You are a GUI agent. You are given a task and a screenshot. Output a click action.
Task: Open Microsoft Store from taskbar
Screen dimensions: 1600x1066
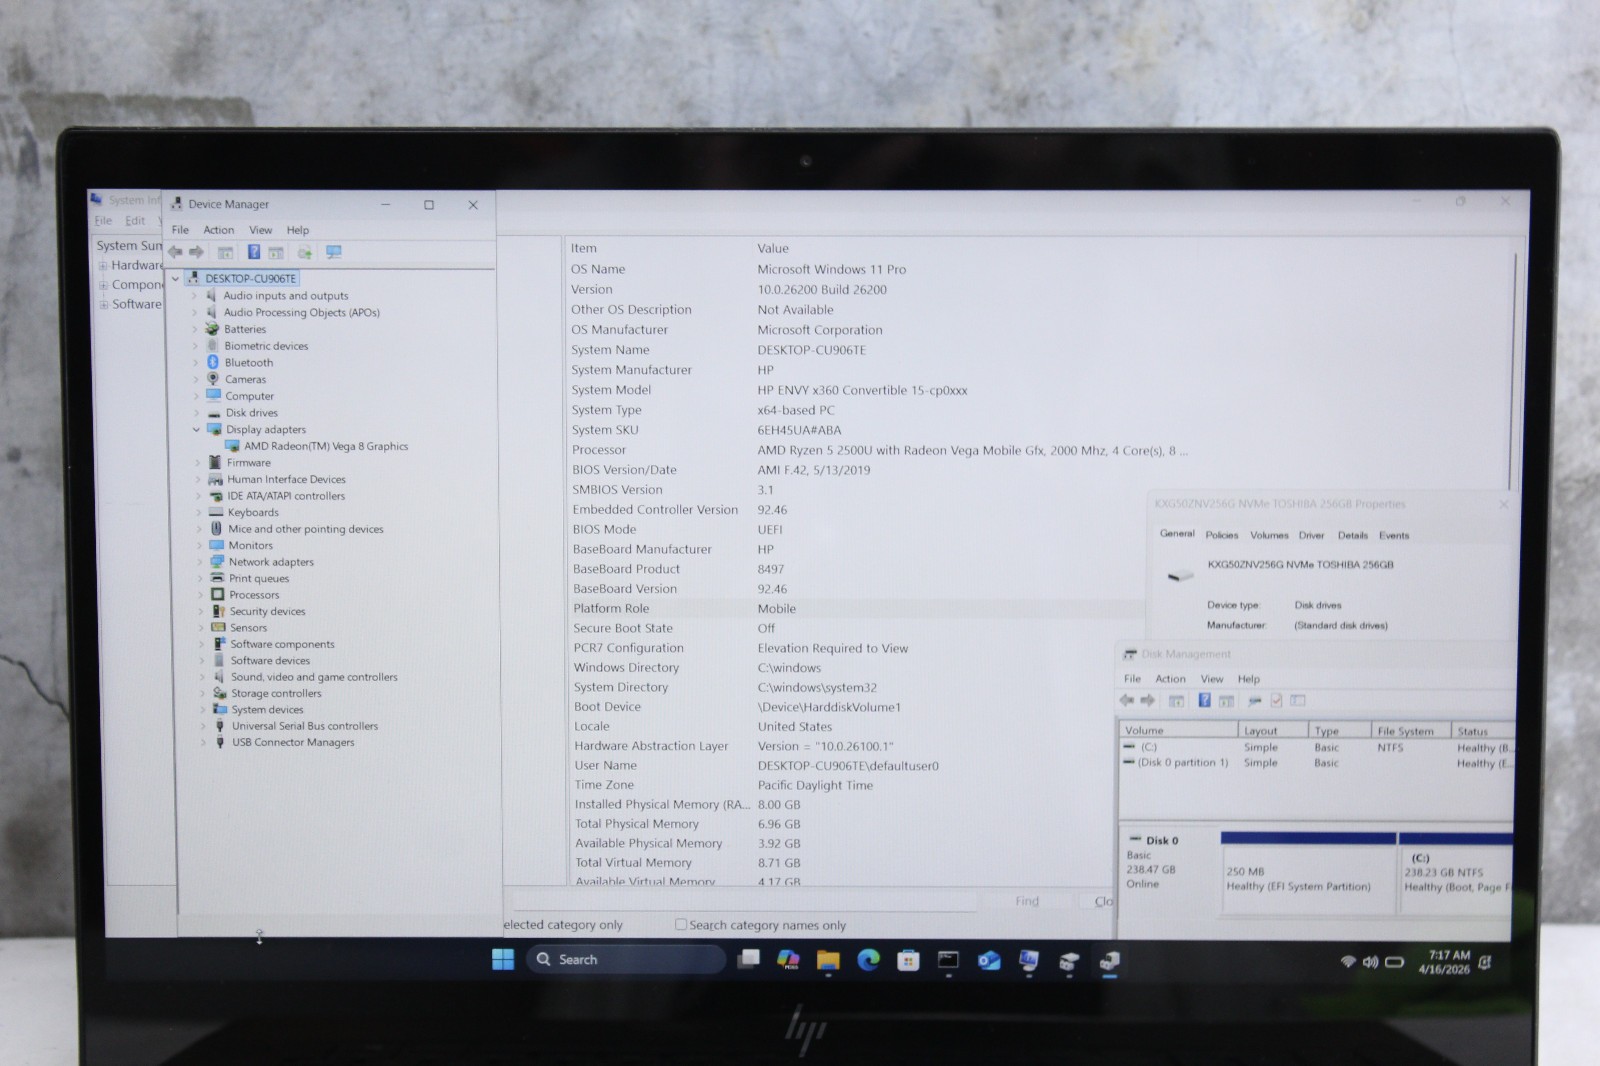(x=908, y=961)
